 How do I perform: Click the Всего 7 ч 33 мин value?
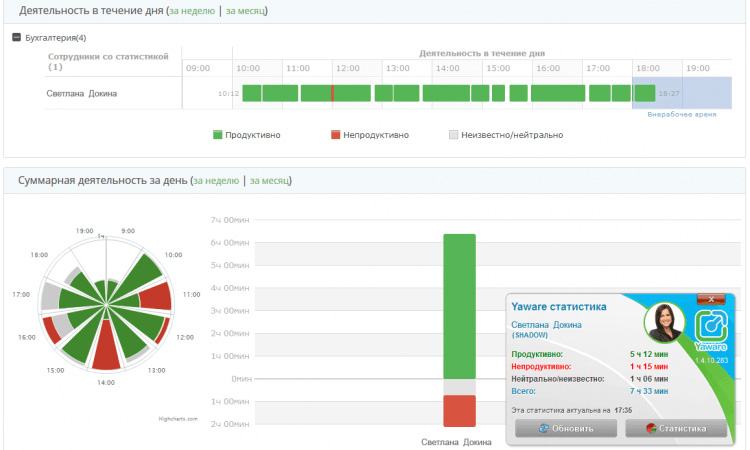coord(649,391)
